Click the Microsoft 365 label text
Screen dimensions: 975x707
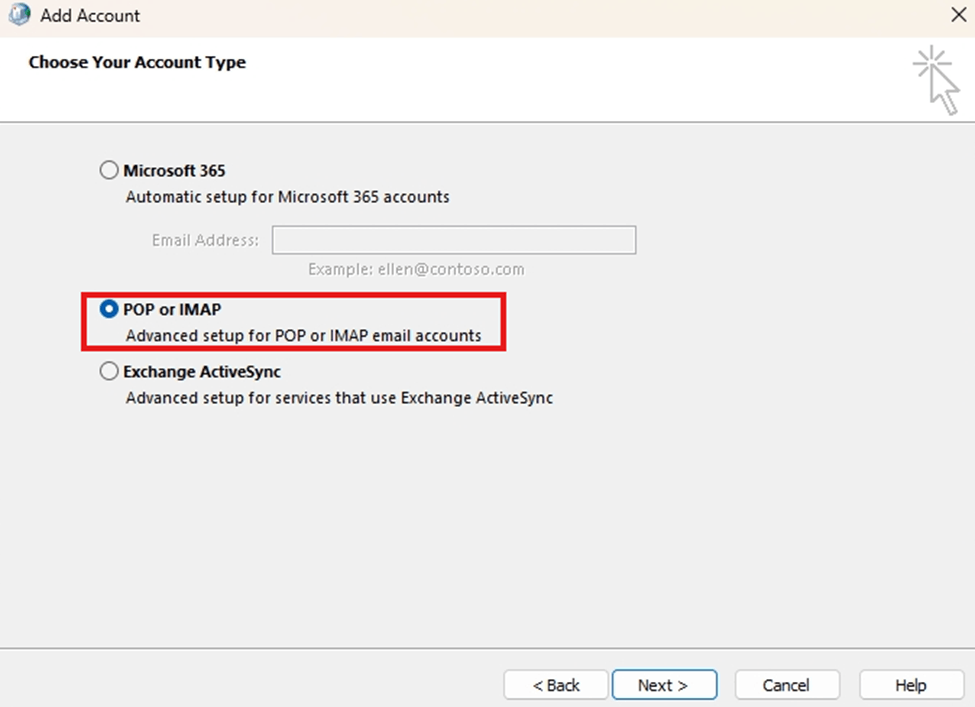(174, 170)
